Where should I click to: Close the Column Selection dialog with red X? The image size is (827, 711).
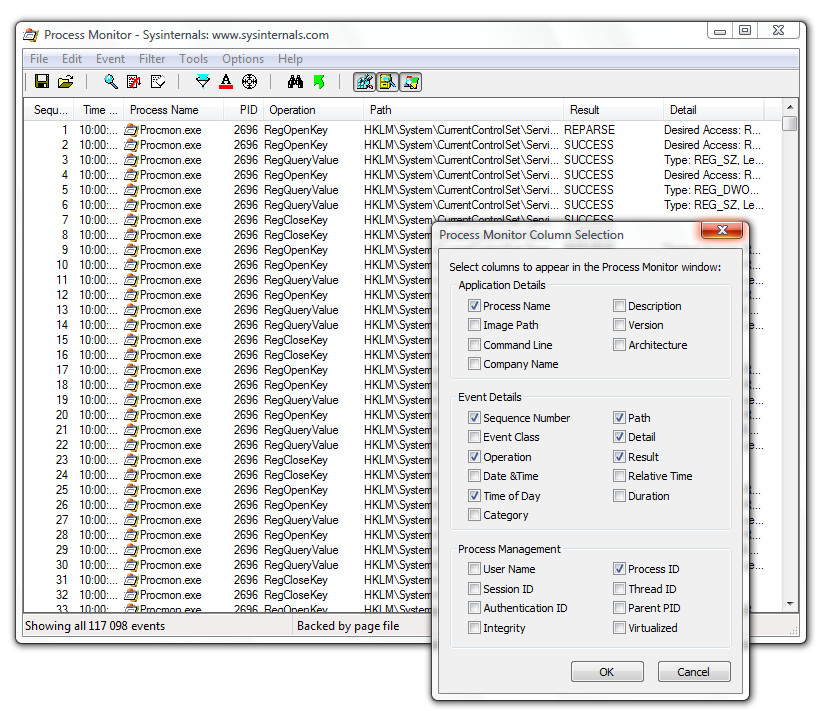pos(722,230)
